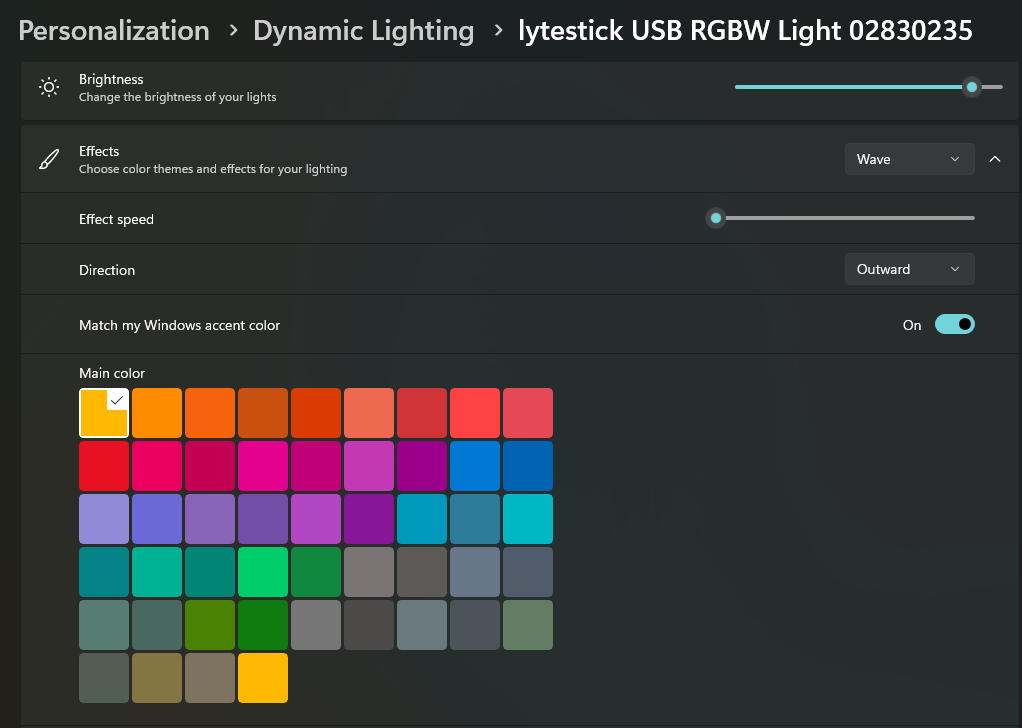Click the Brightness row label
The width and height of the screenshot is (1022, 728).
pyautogui.click(x=111, y=80)
